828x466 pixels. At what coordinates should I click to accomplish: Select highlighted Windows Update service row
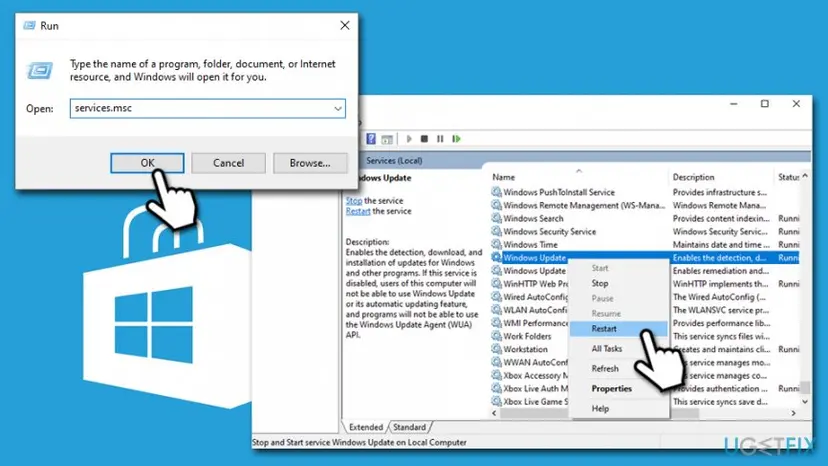click(644, 258)
